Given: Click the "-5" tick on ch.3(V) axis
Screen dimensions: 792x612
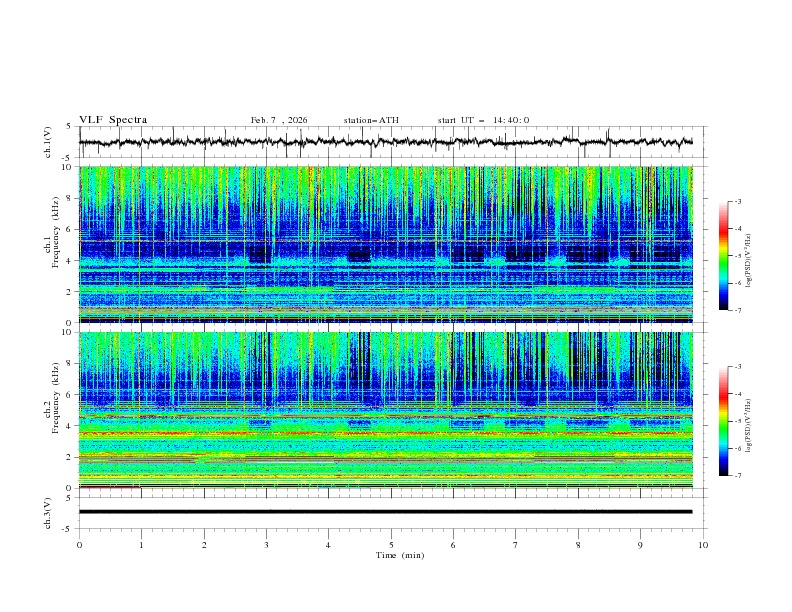Looking at the screenshot, I should tap(67, 529).
